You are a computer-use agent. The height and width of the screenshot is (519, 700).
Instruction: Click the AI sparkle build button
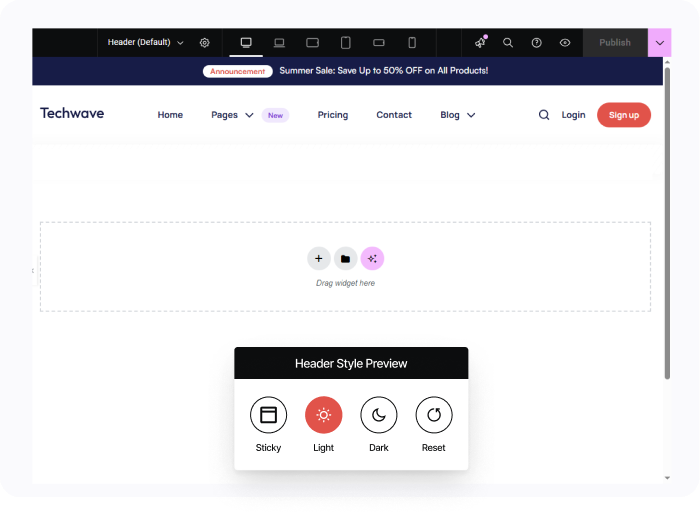click(372, 259)
